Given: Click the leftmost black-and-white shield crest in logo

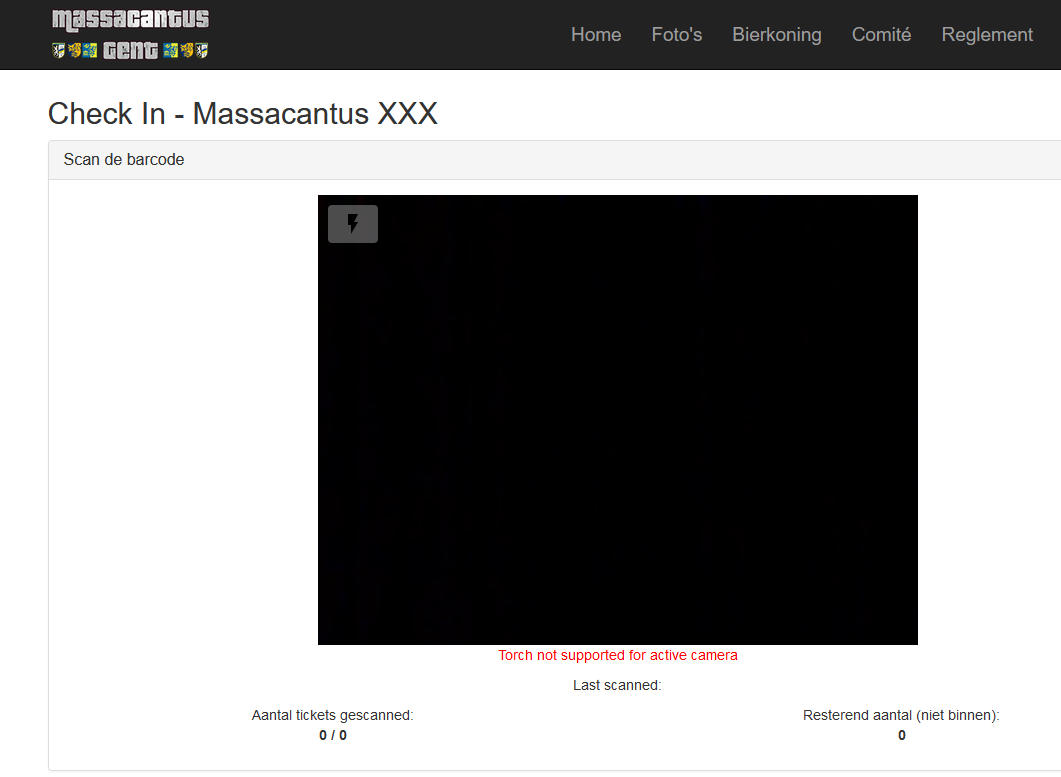Looking at the screenshot, I should click(58, 50).
